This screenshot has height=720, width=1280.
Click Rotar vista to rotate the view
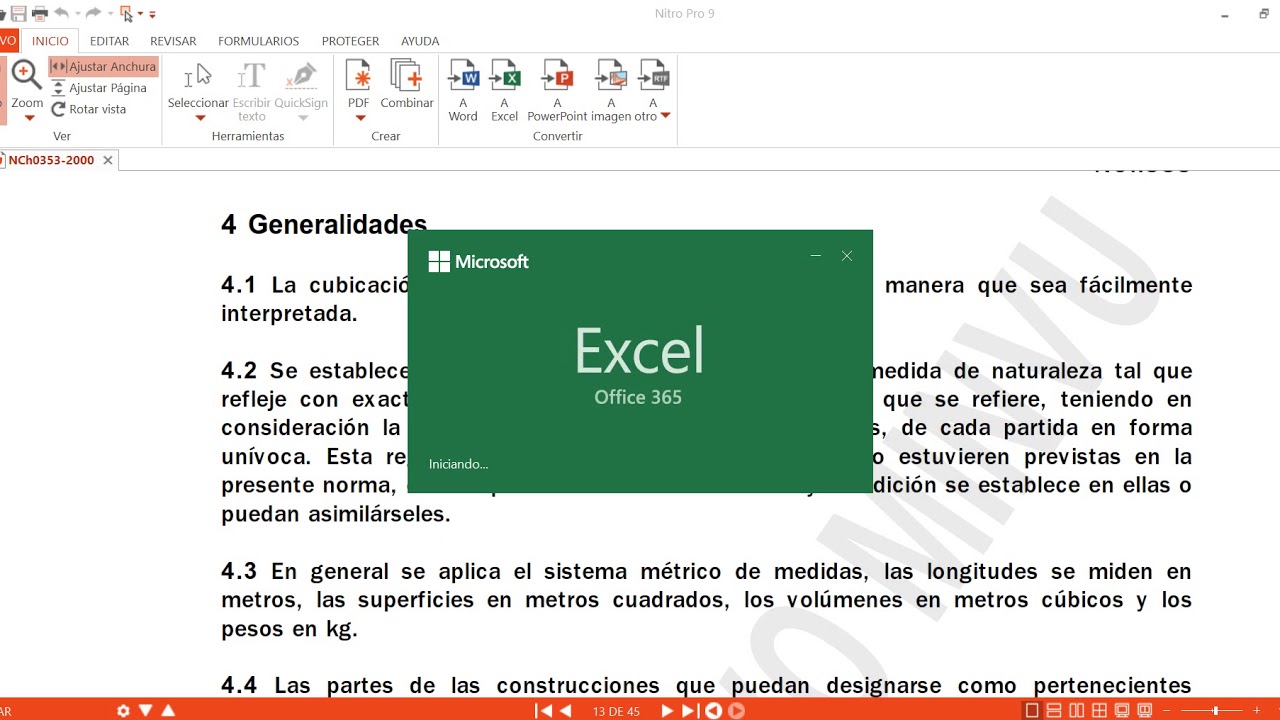click(89, 109)
